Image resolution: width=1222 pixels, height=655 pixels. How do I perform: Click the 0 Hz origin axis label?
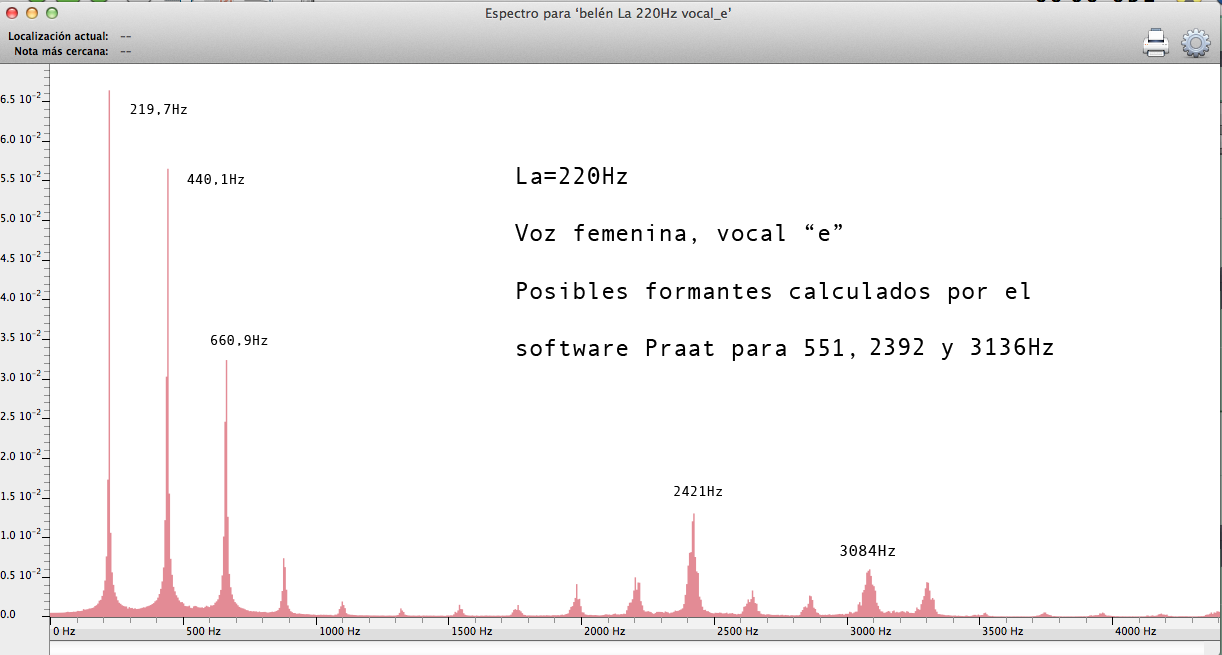pyautogui.click(x=64, y=632)
